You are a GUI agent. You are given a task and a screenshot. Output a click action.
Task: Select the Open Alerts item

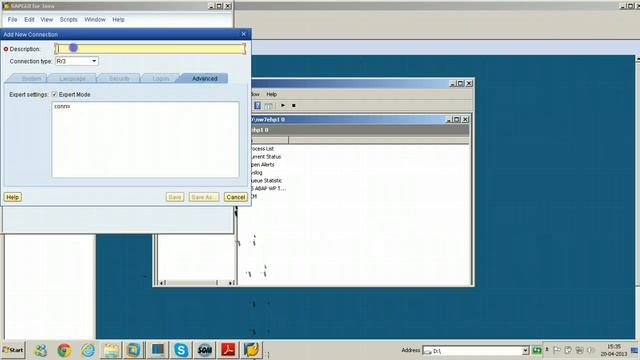262,164
